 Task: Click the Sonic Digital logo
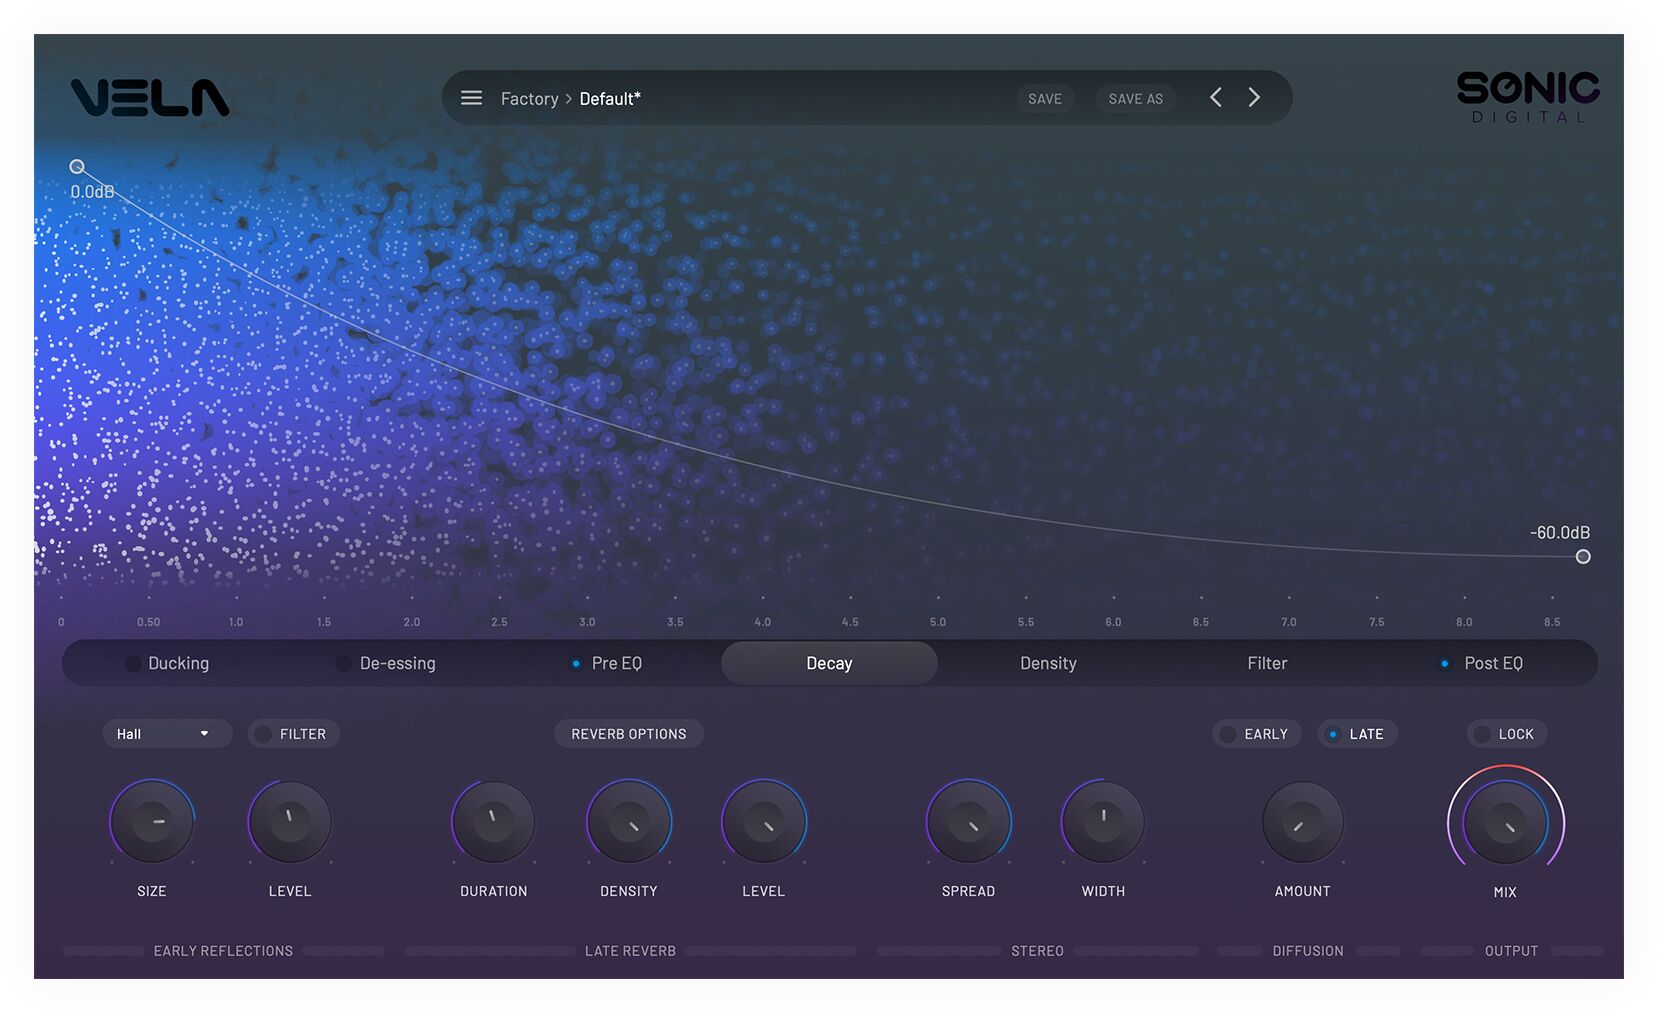pos(1526,96)
